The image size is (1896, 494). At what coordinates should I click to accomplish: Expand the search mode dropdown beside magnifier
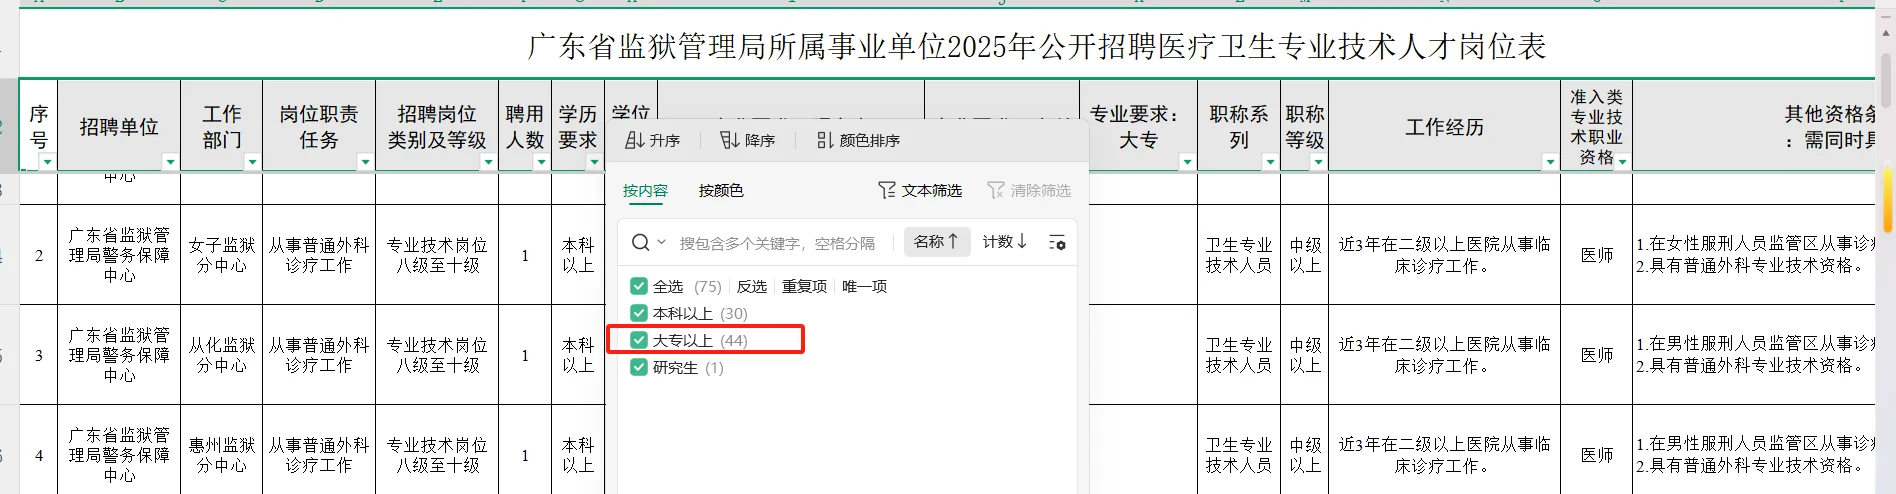[x=661, y=242]
